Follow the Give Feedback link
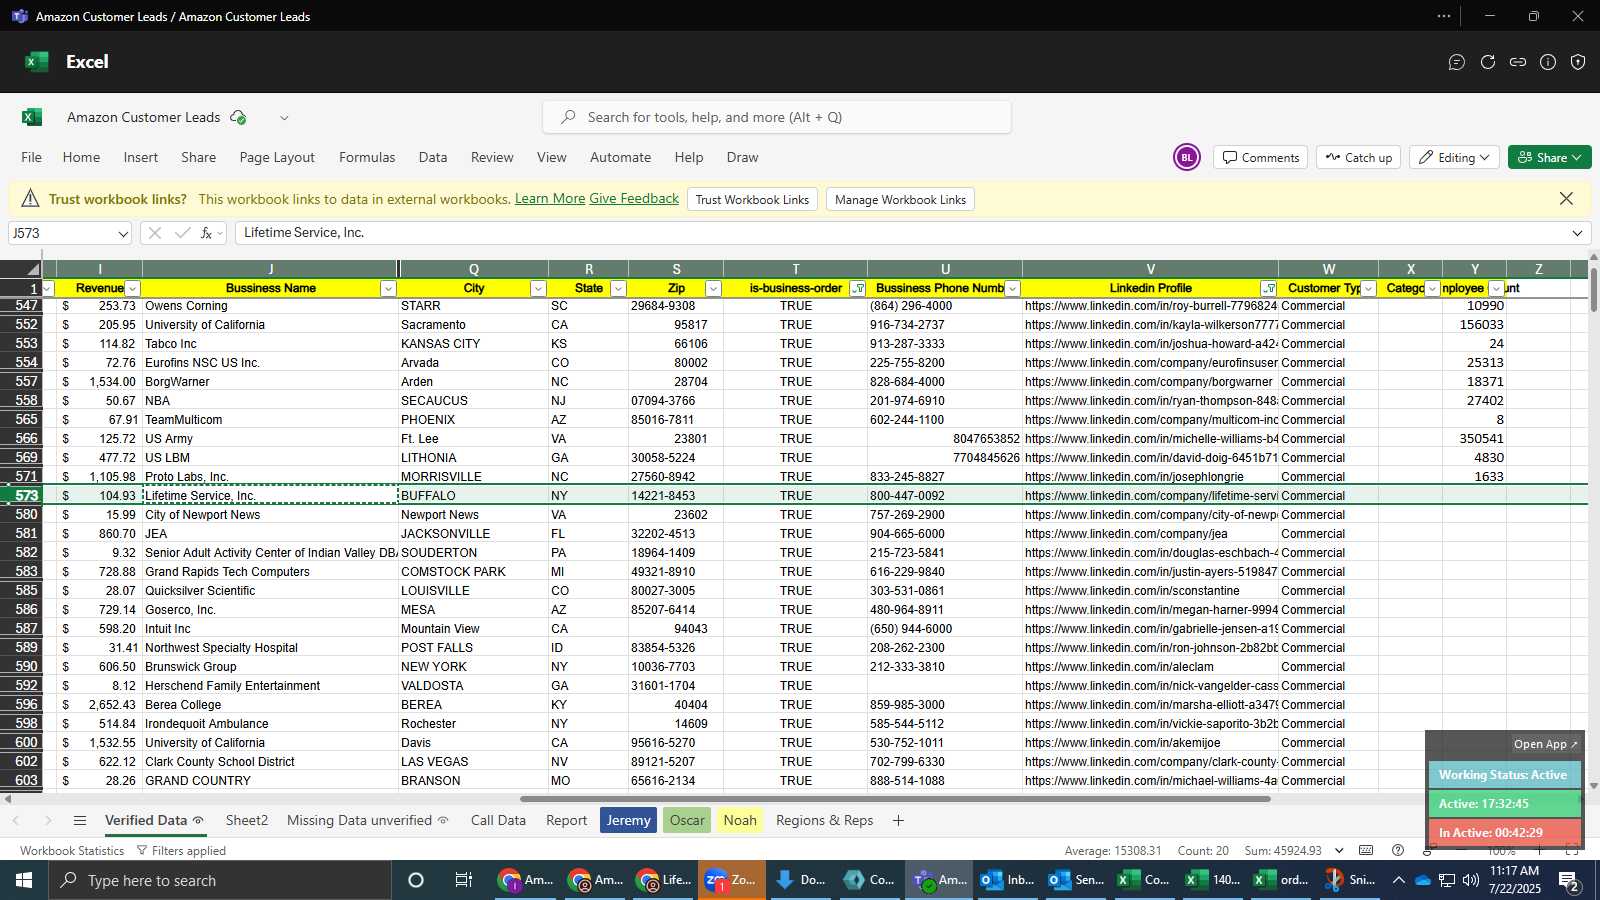This screenshot has width=1600, height=900. tap(634, 198)
